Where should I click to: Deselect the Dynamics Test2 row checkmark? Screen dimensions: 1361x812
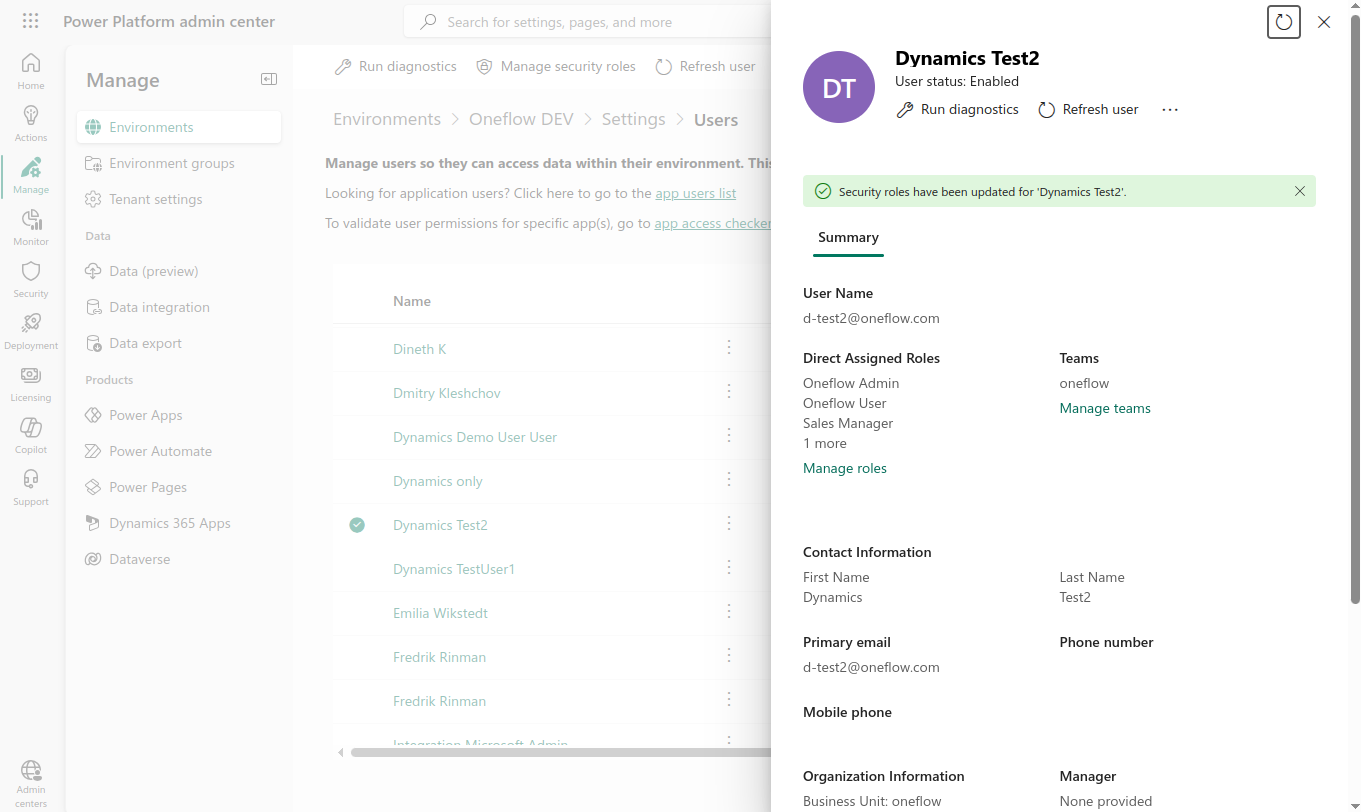pos(357,525)
